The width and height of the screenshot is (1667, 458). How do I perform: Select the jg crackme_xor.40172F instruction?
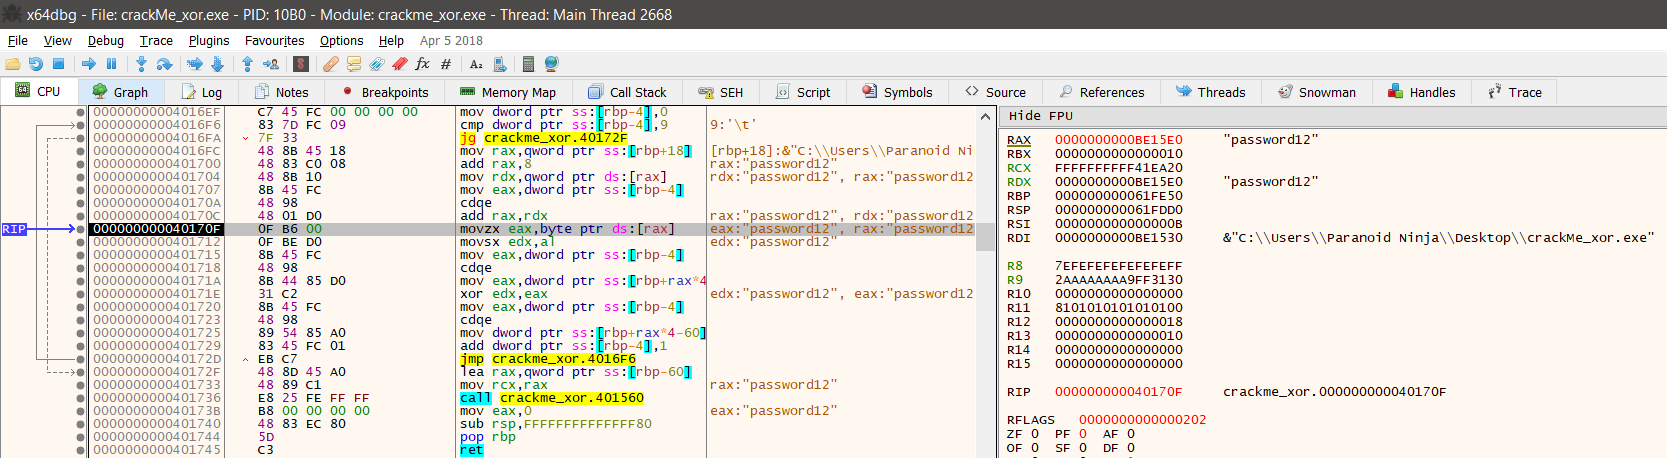pos(544,138)
